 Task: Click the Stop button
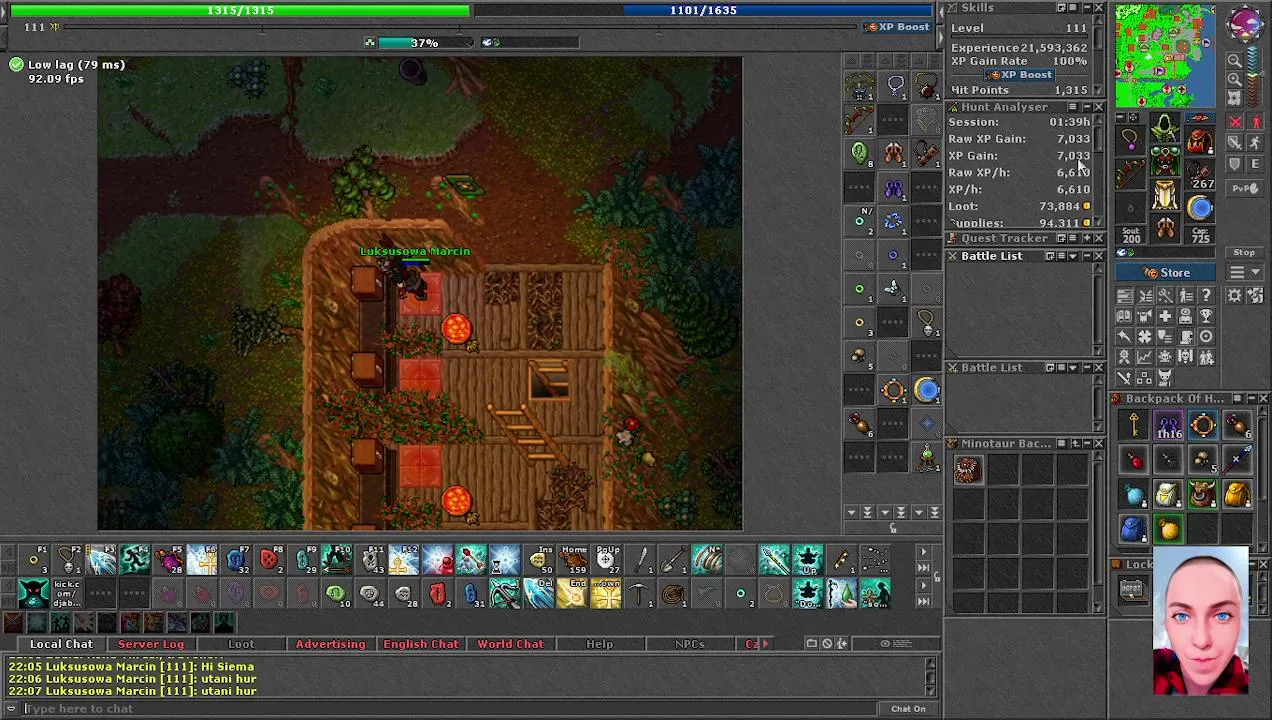tap(1244, 252)
